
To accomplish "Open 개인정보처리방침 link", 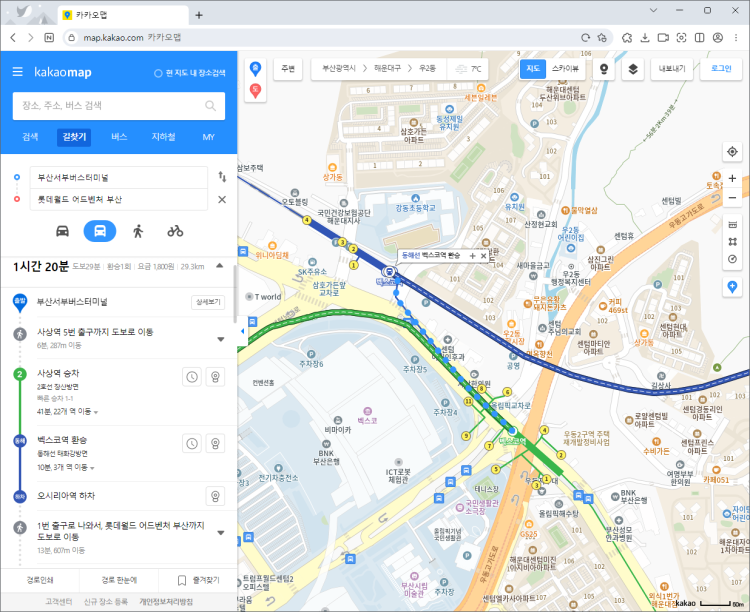I will pos(166,601).
